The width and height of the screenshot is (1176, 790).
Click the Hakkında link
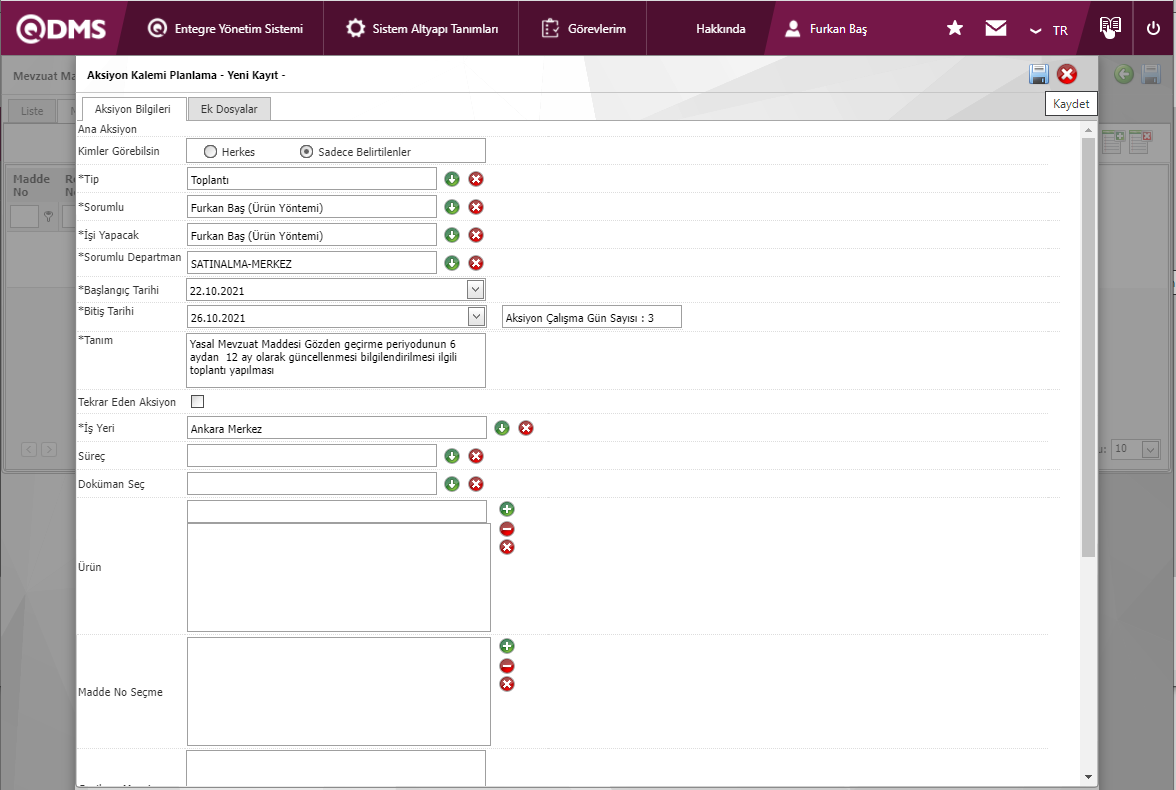click(720, 29)
